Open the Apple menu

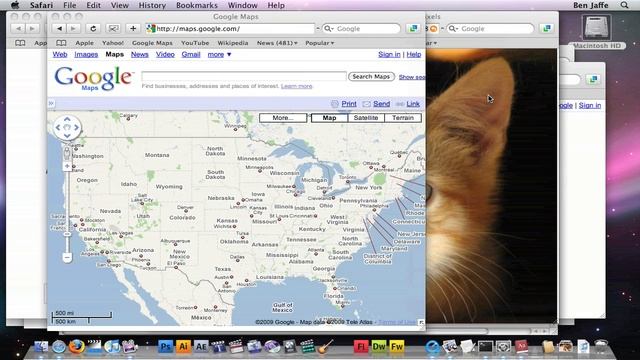pyautogui.click(x=15, y=5)
